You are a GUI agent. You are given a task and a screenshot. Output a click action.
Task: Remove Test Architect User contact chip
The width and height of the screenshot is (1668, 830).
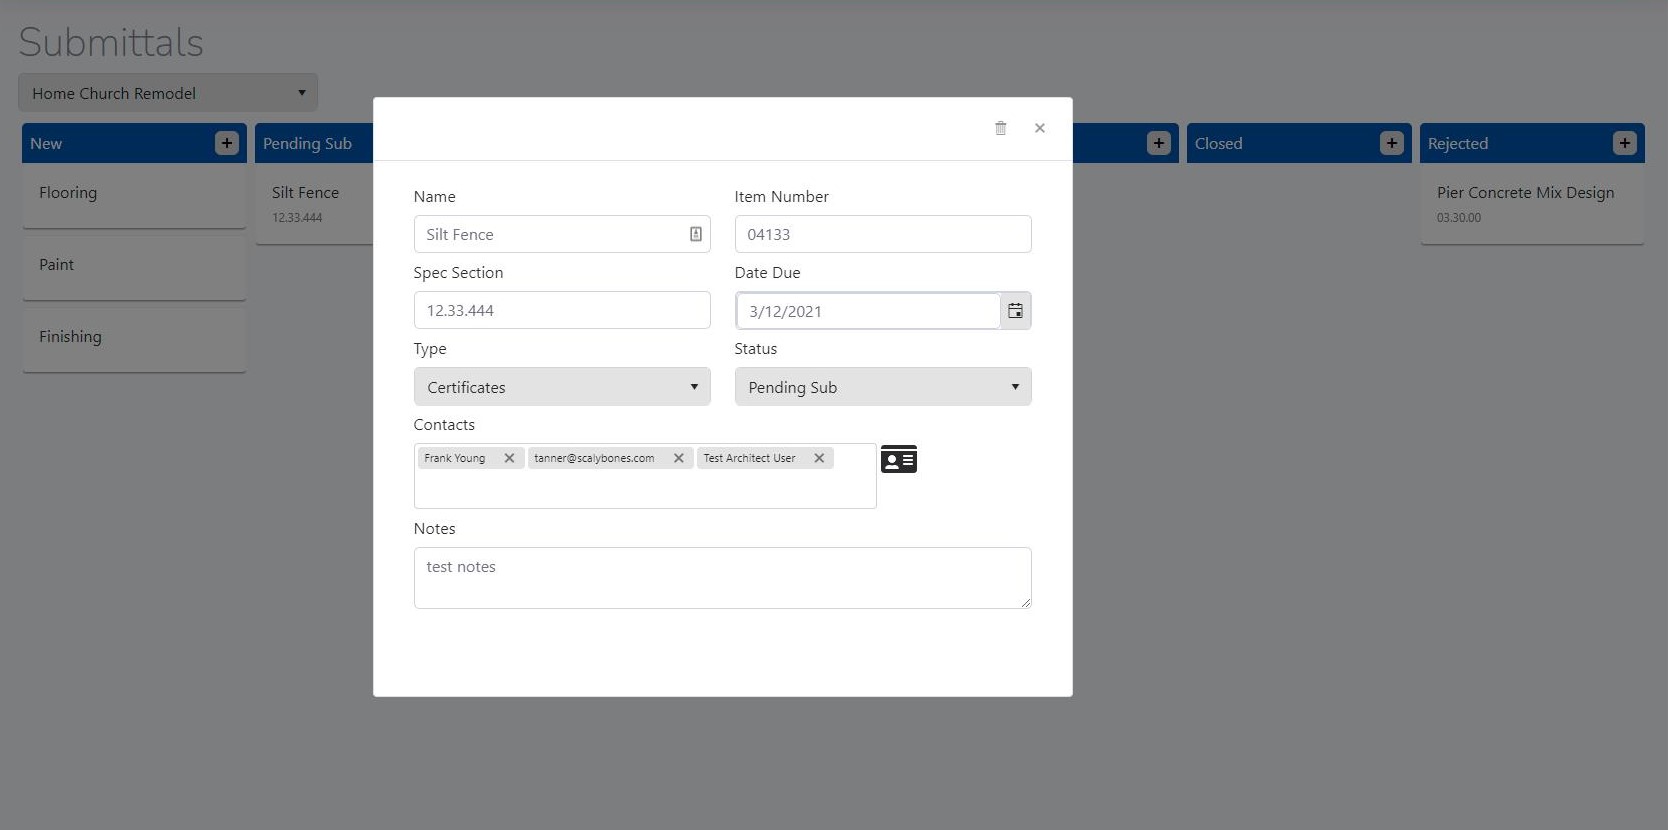tap(819, 458)
